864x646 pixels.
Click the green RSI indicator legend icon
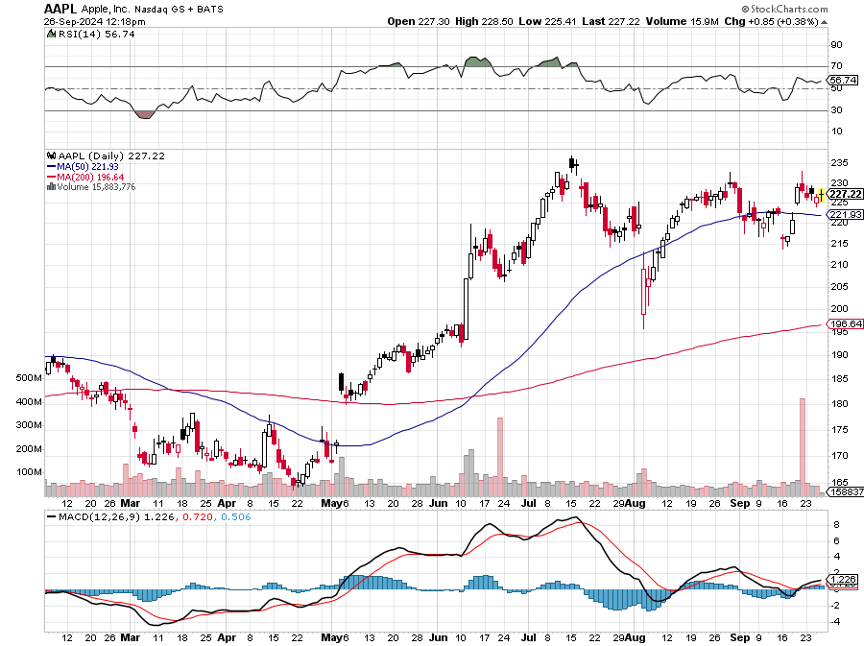point(51,34)
